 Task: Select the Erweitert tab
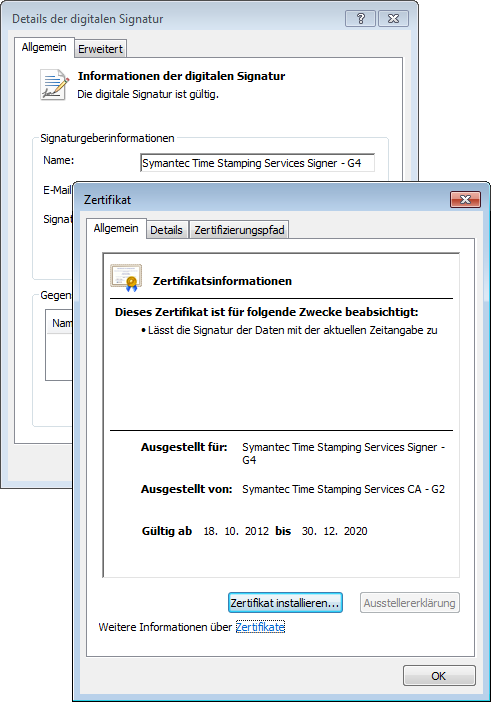click(100, 49)
